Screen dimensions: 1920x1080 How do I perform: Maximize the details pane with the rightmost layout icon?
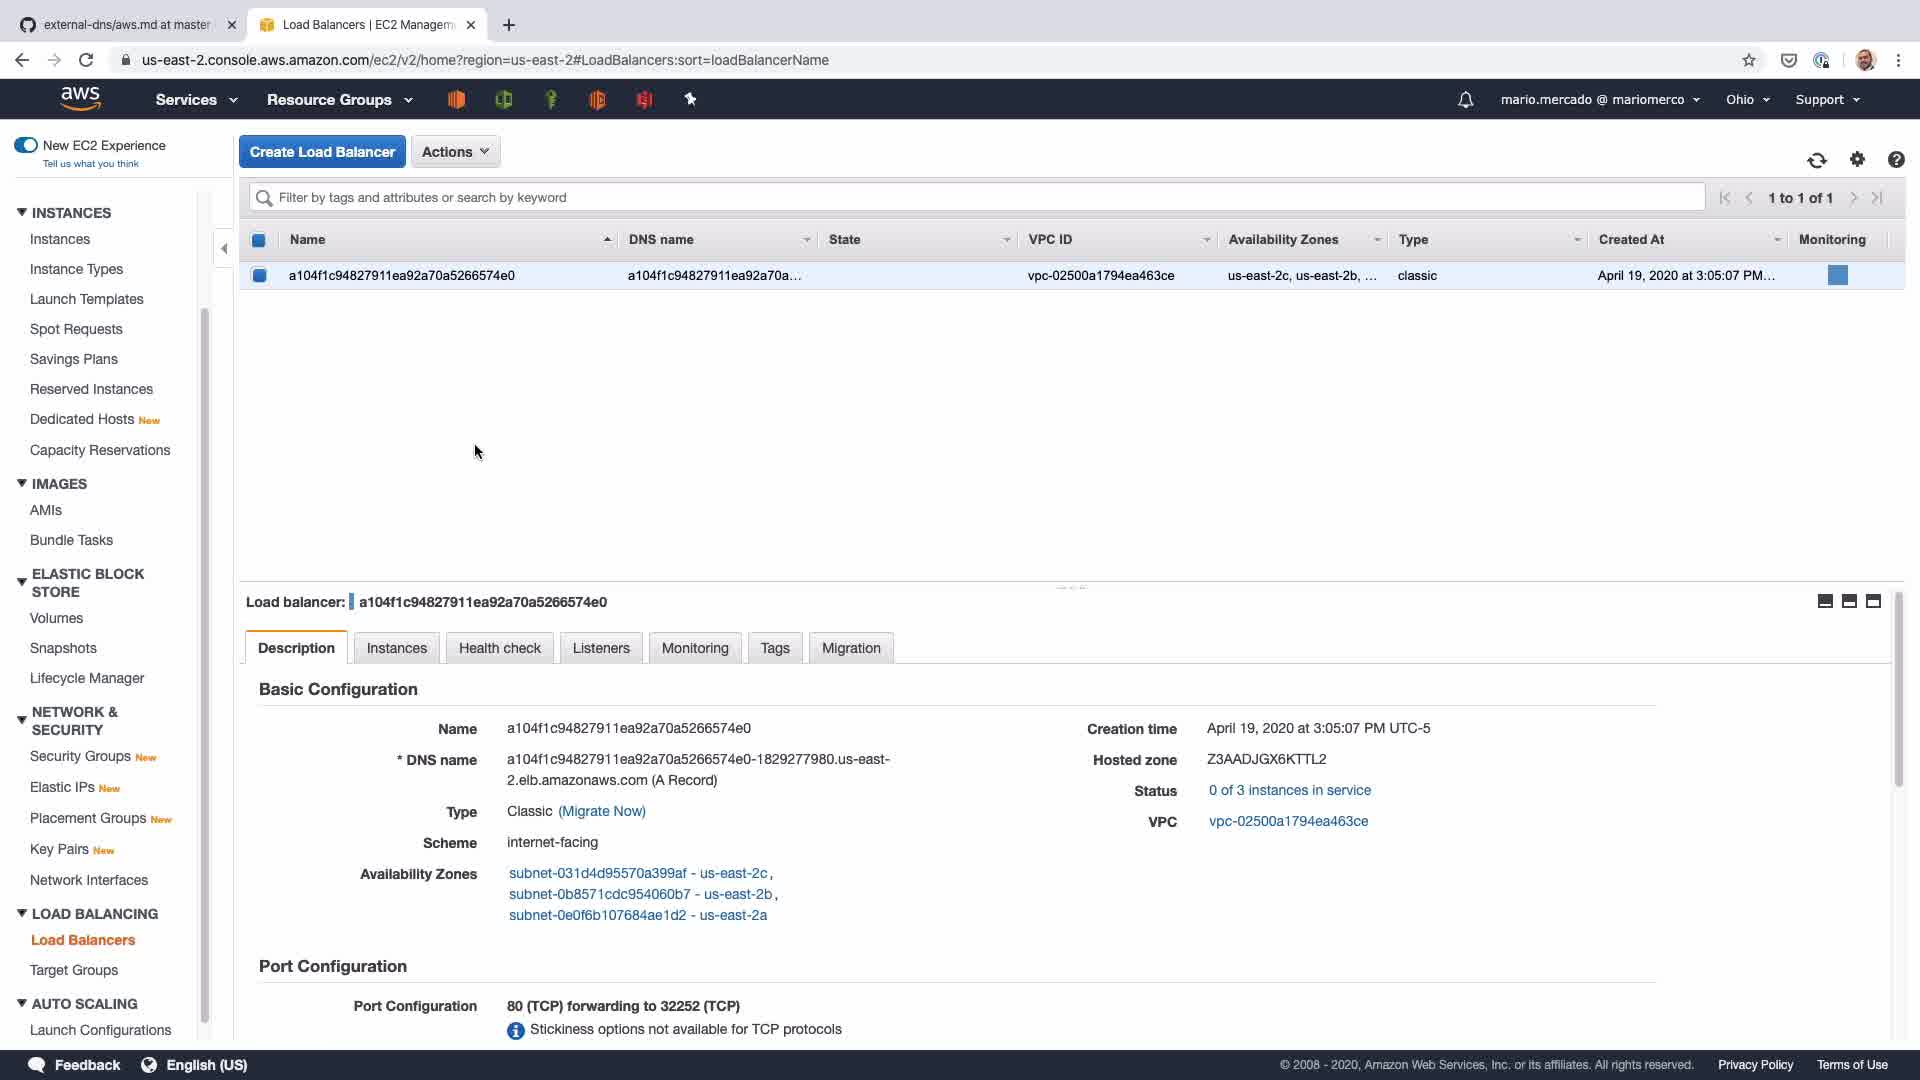[1873, 601]
